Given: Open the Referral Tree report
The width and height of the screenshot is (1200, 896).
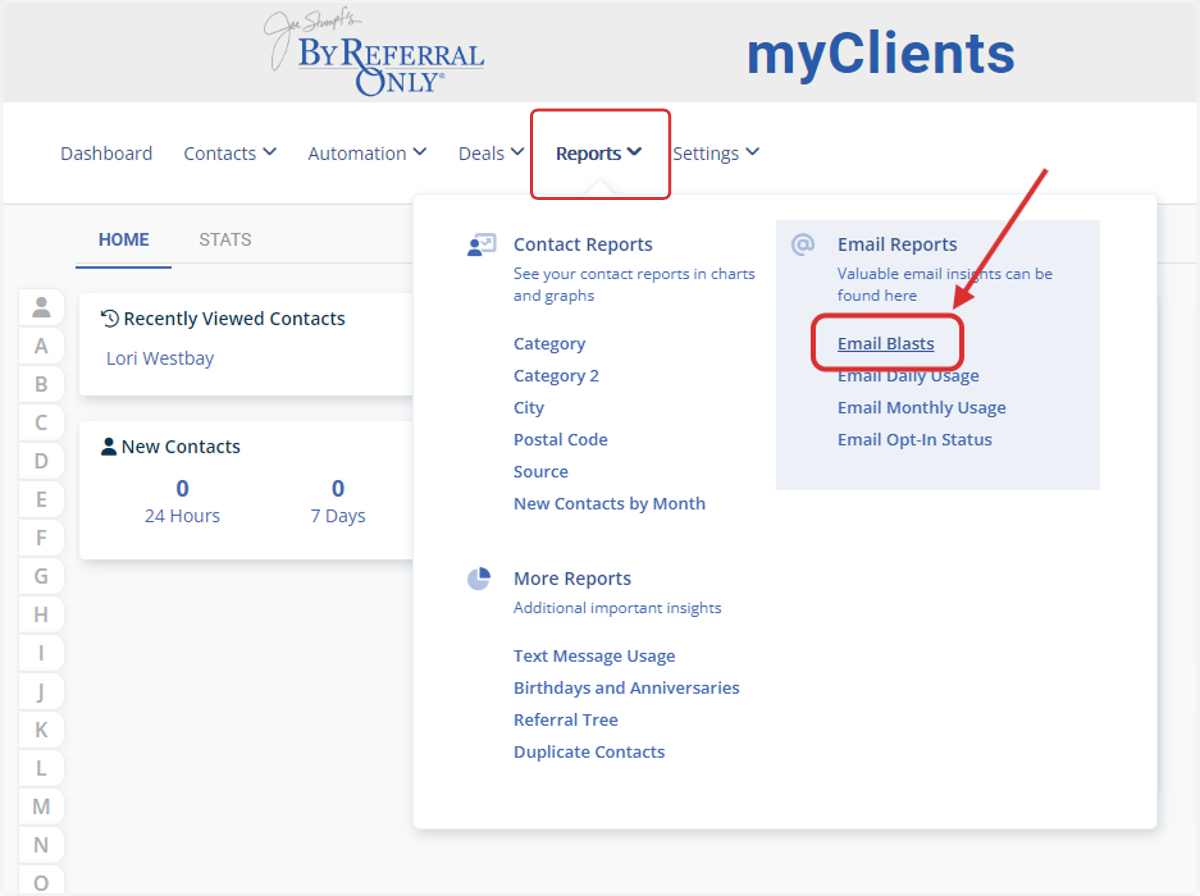Looking at the screenshot, I should (566, 720).
